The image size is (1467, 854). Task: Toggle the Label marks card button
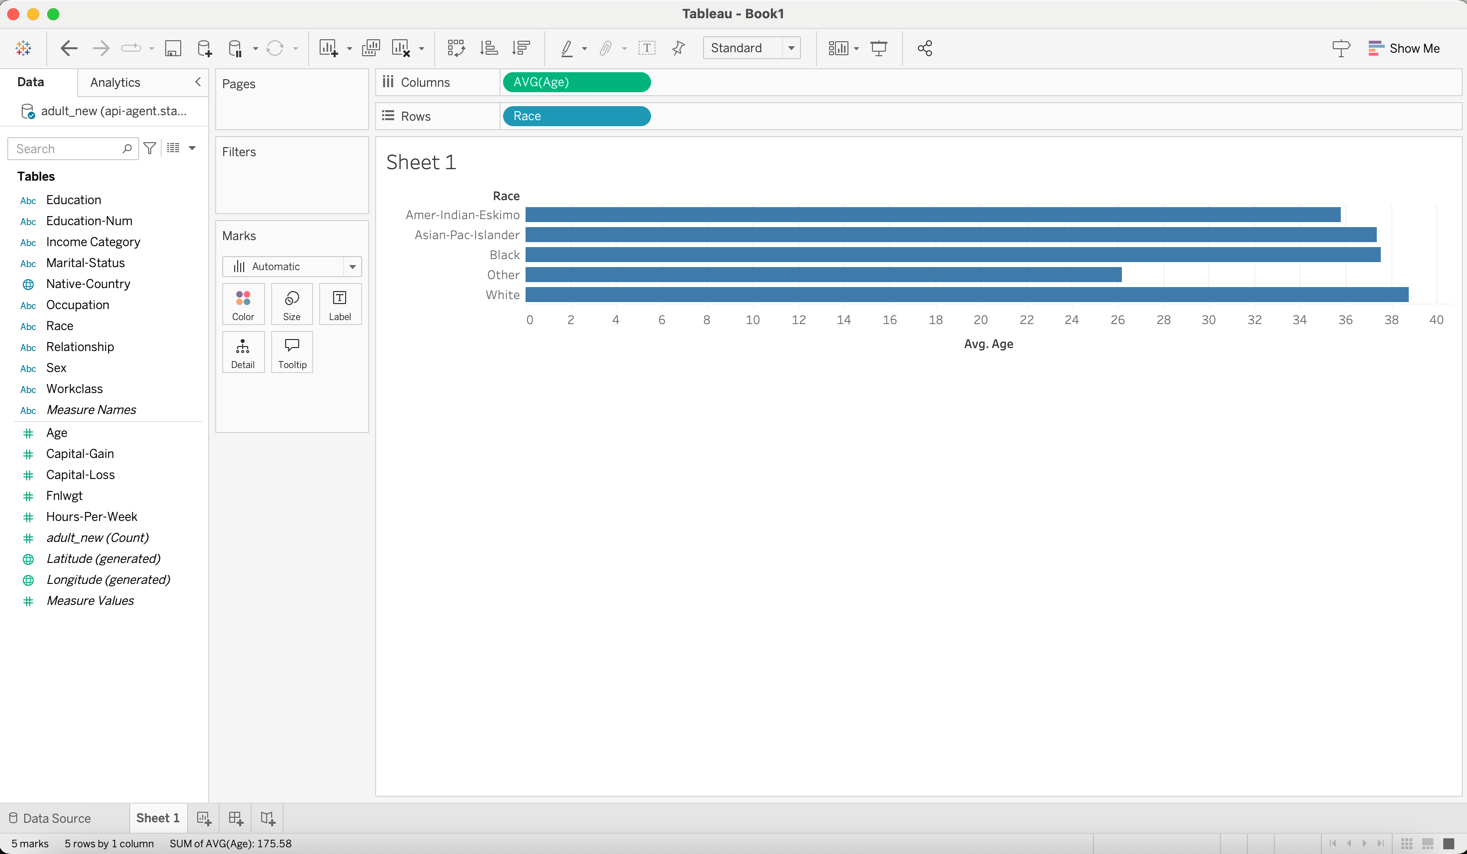tap(340, 305)
